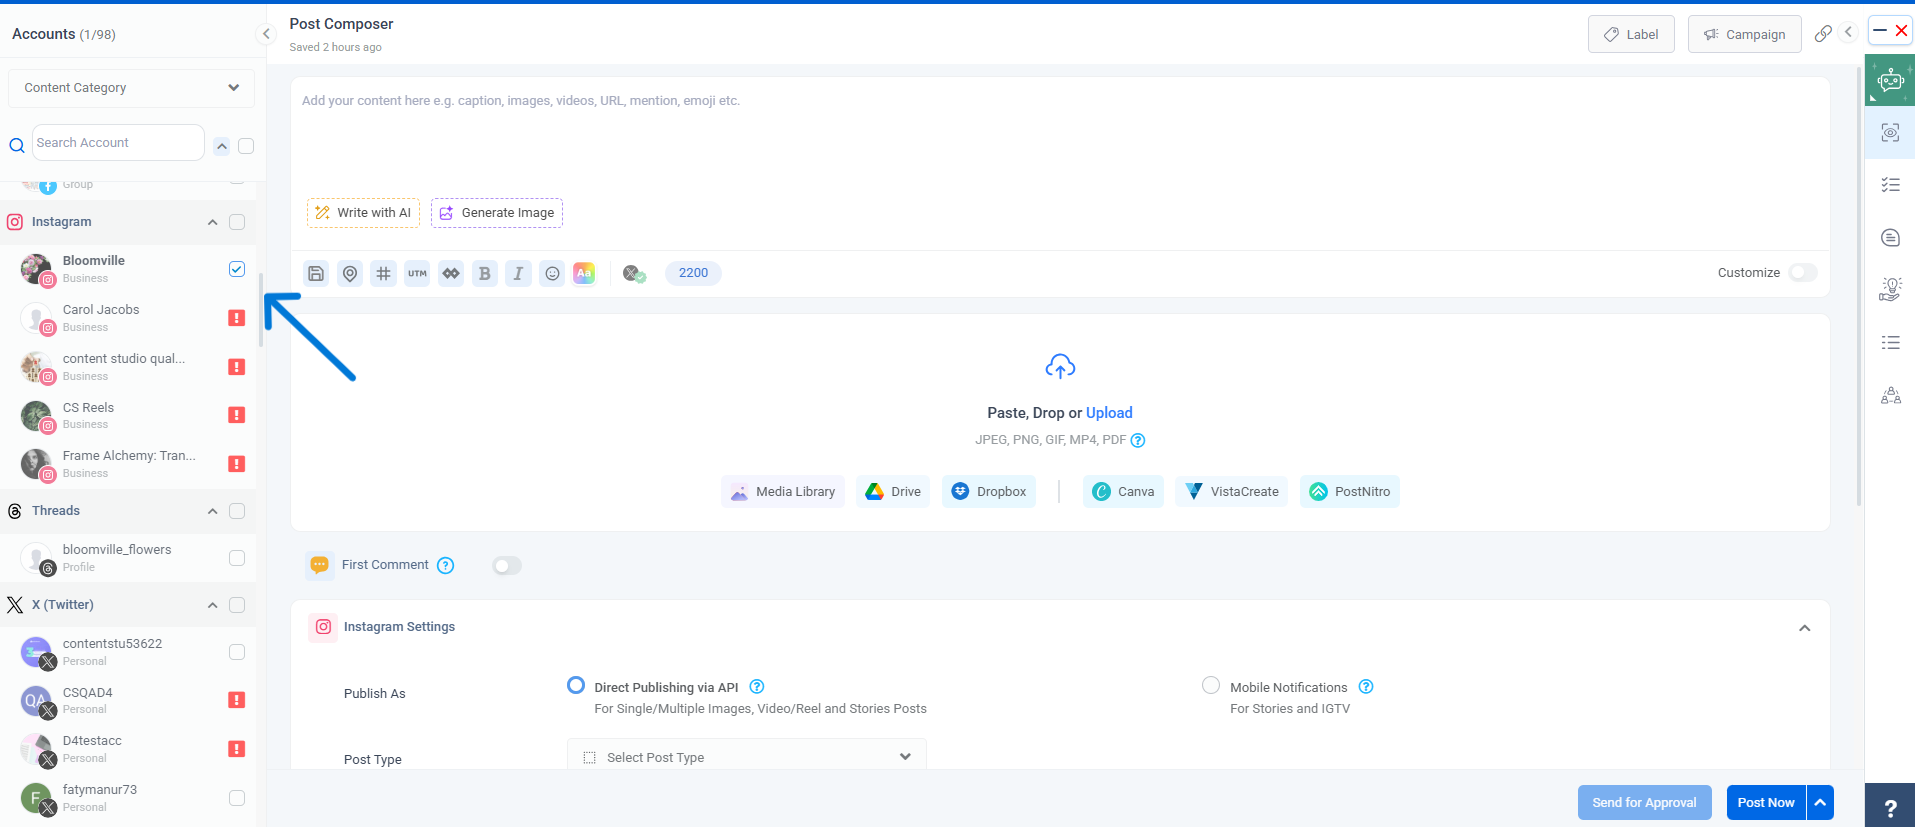The width and height of the screenshot is (1915, 827).
Task: Collapse all account groups arrow
Action: (222, 146)
